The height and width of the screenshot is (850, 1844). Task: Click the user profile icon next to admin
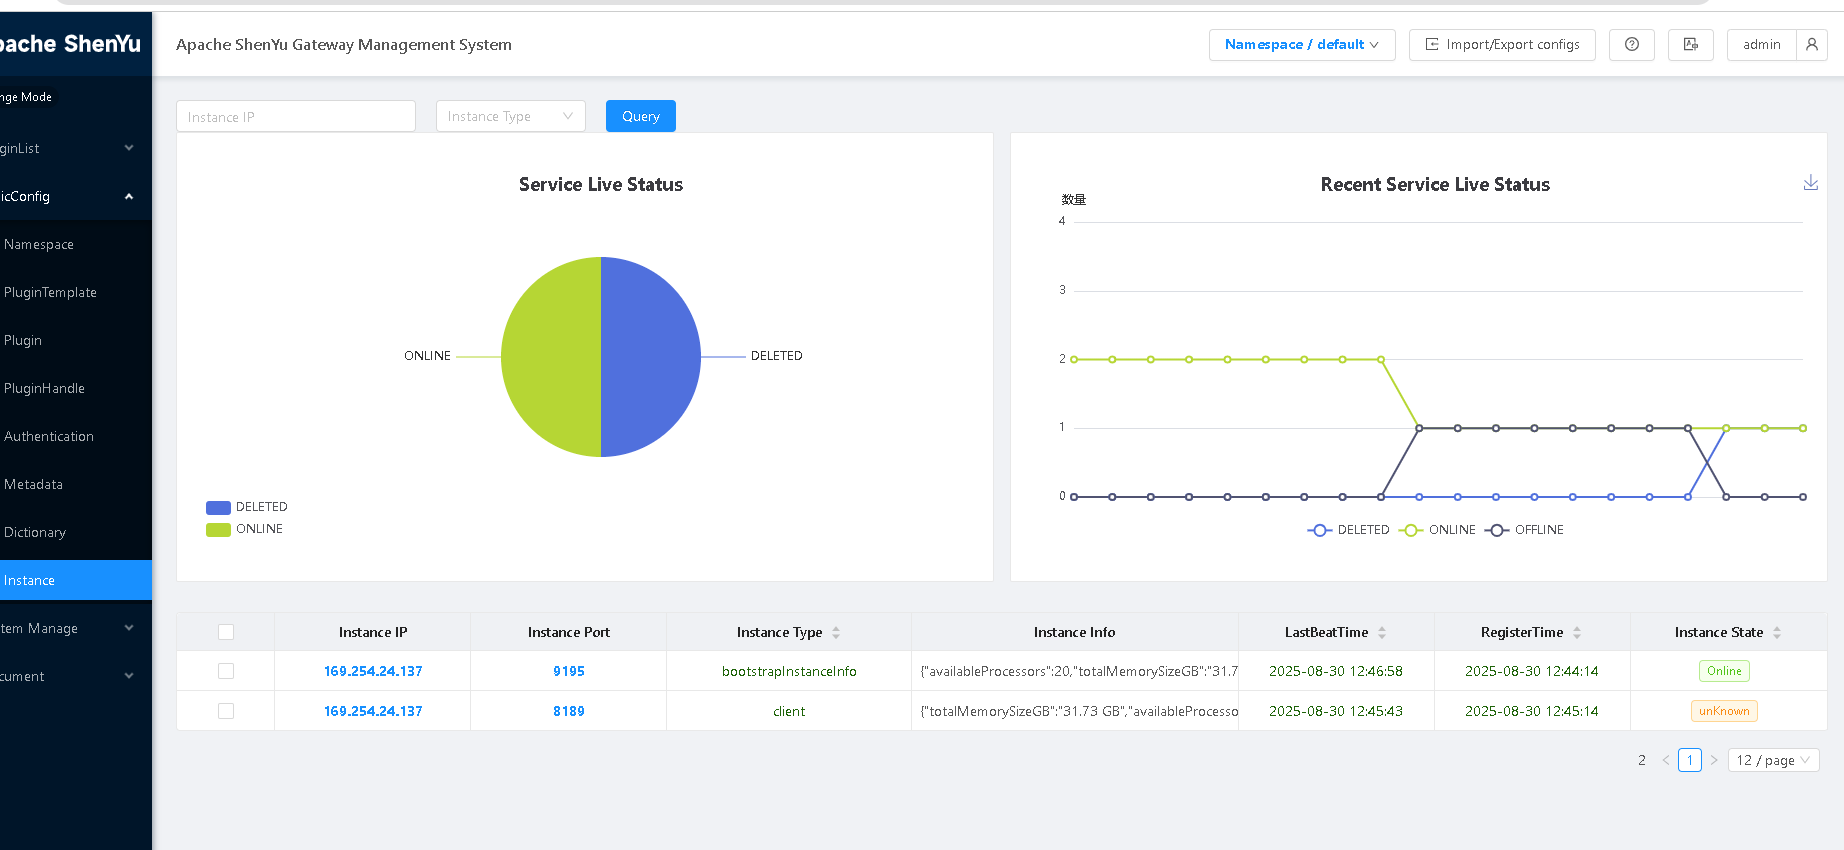1811,45
